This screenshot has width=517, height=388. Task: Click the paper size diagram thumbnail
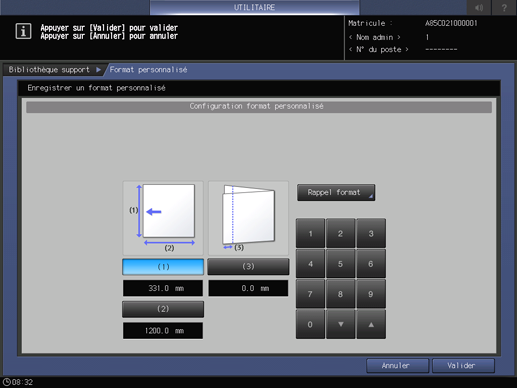click(163, 218)
